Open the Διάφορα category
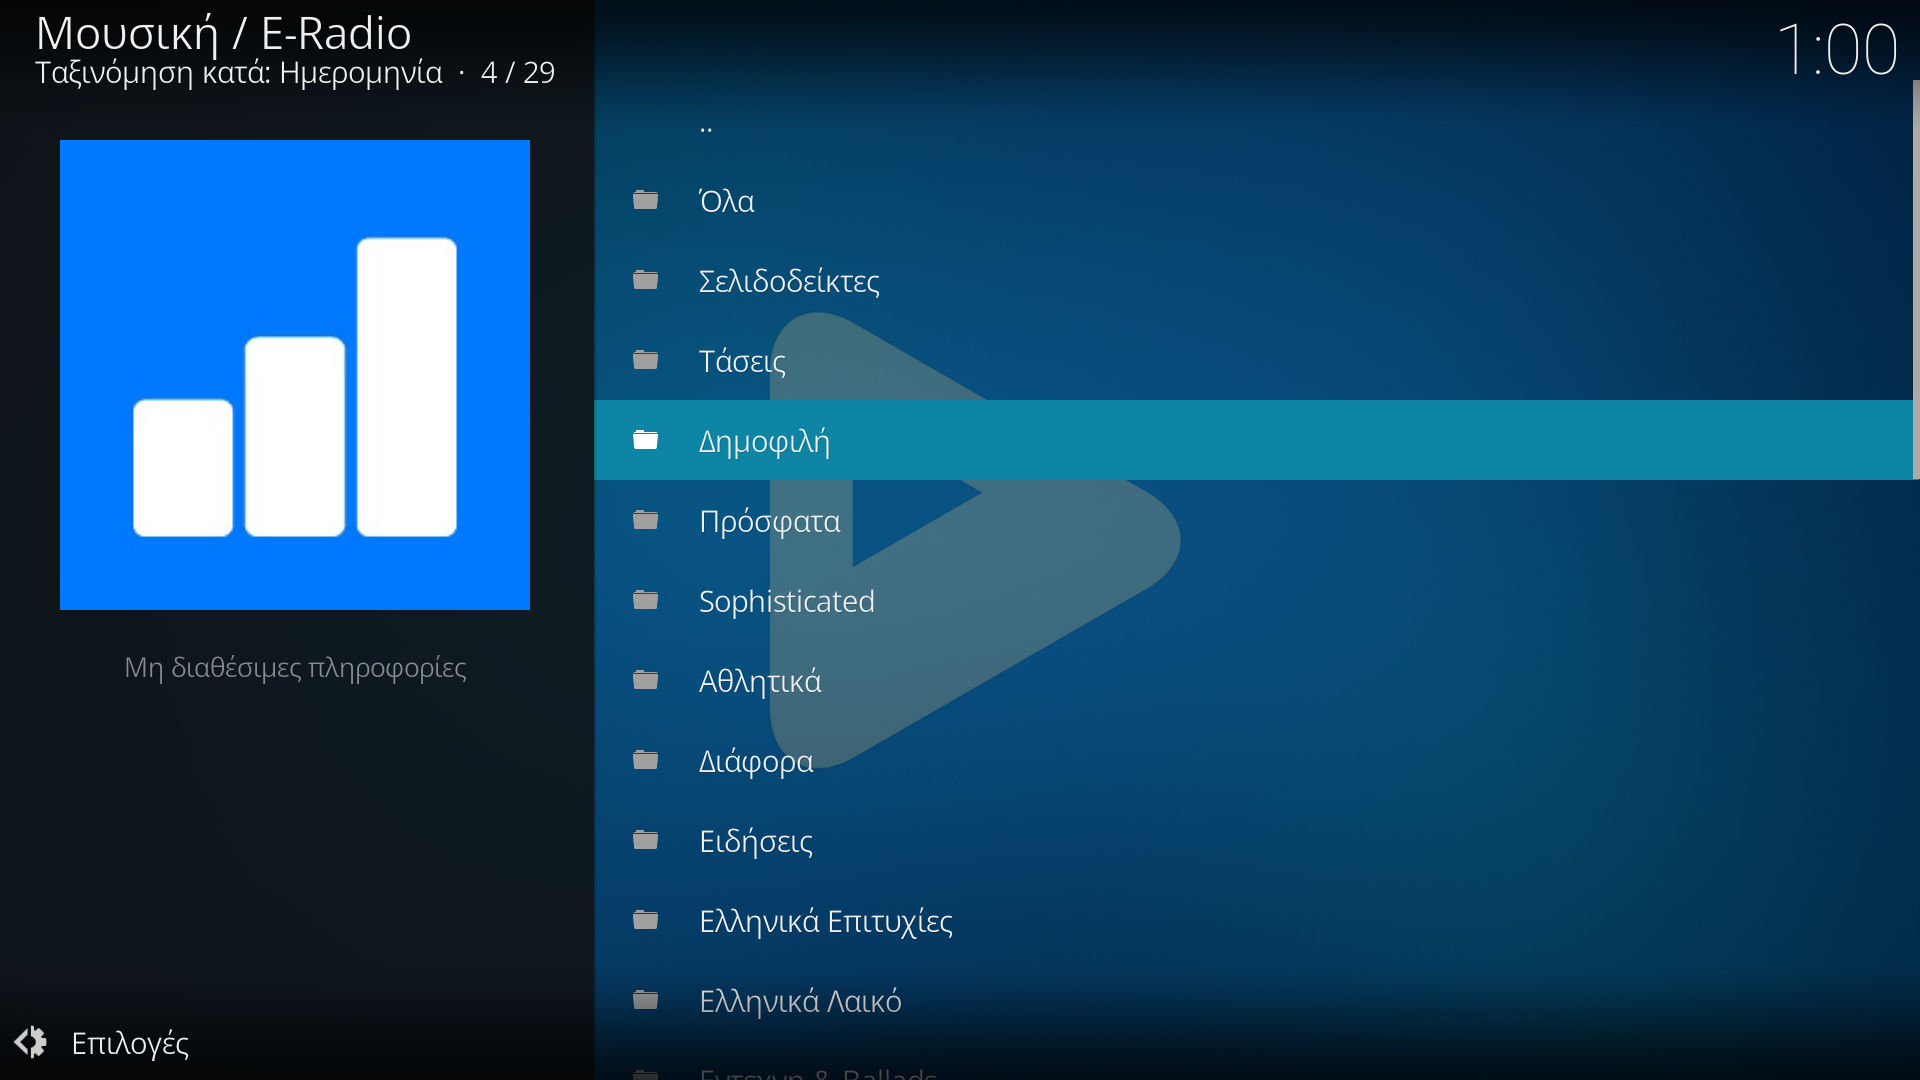 [x=755, y=761]
